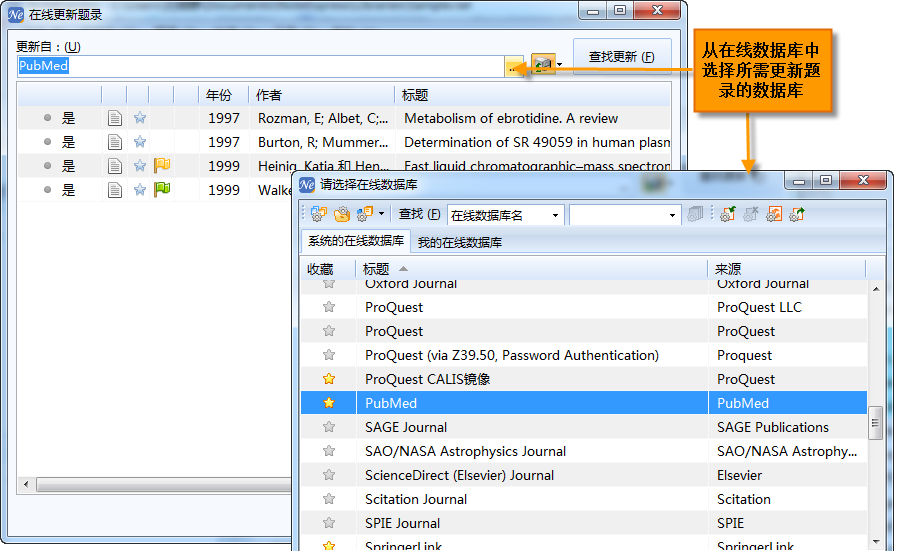
Task: Toggle star on the Walker 1999 row
Action: (x=139, y=189)
